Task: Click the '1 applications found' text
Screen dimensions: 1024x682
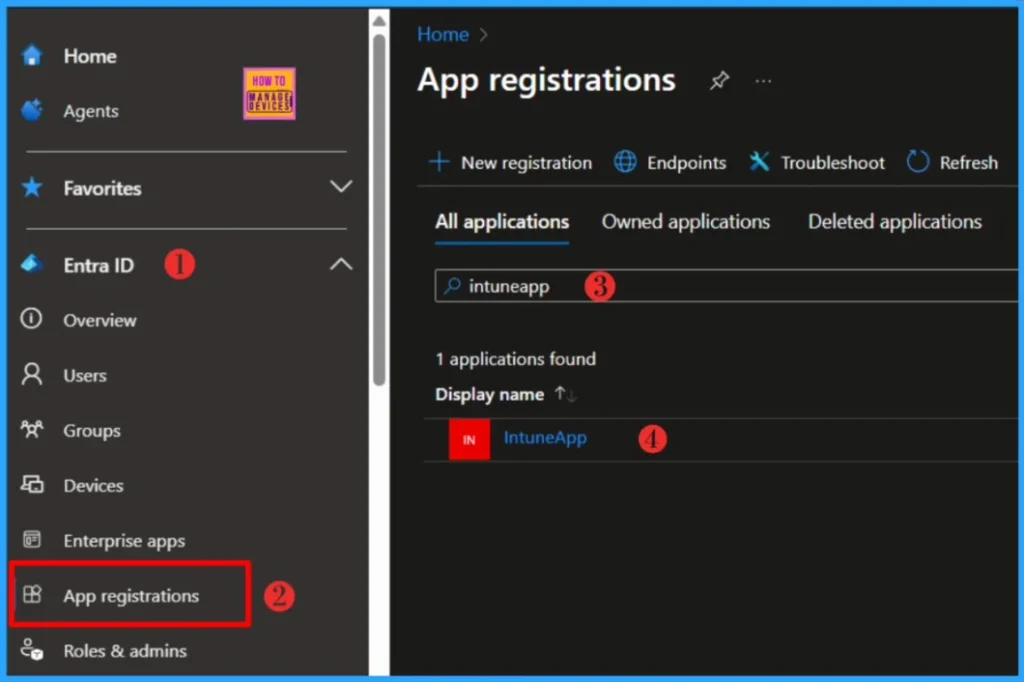Action: [516, 359]
